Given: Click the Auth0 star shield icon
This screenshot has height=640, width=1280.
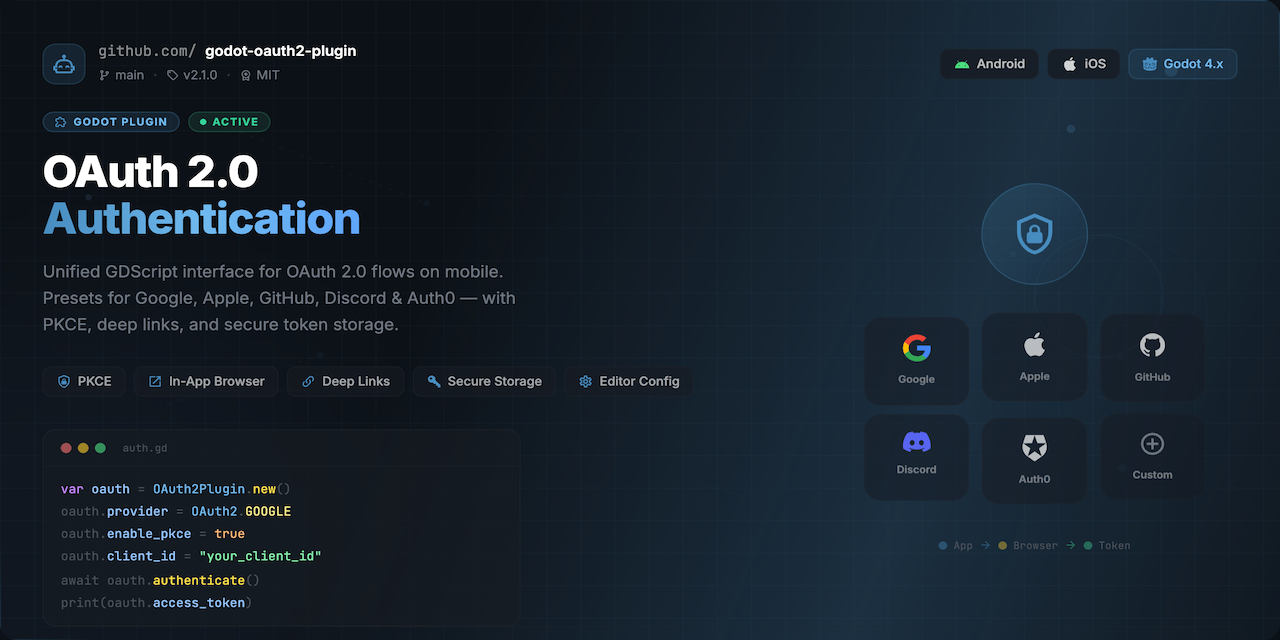Looking at the screenshot, I should pyautogui.click(x=1034, y=448).
